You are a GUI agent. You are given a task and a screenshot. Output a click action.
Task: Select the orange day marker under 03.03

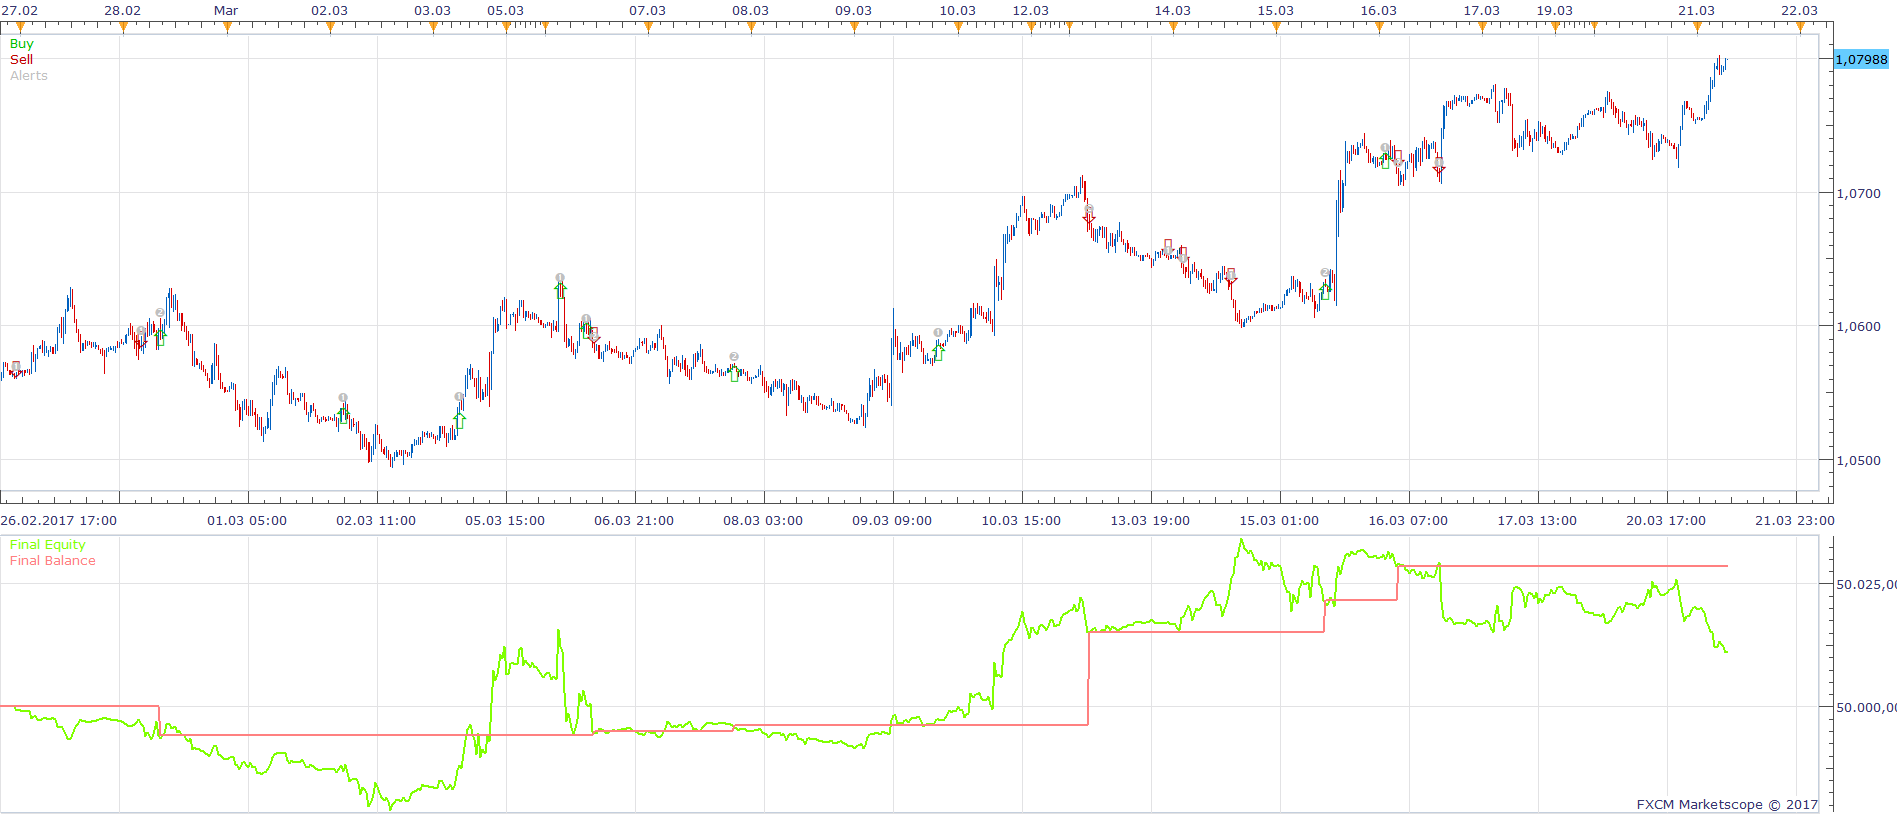point(433,27)
